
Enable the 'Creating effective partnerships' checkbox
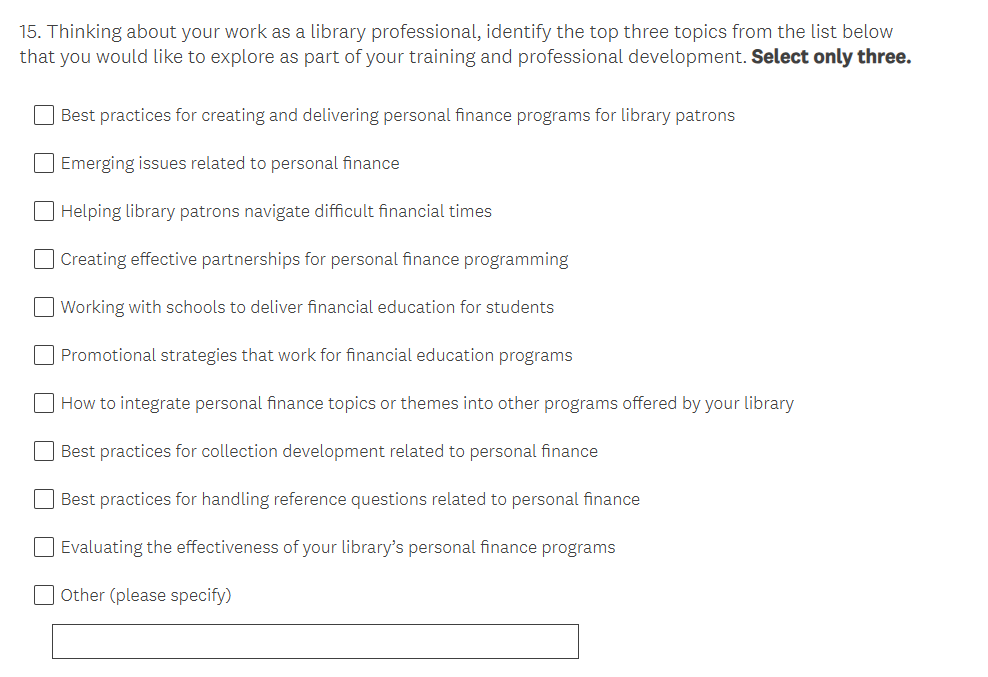click(x=44, y=259)
